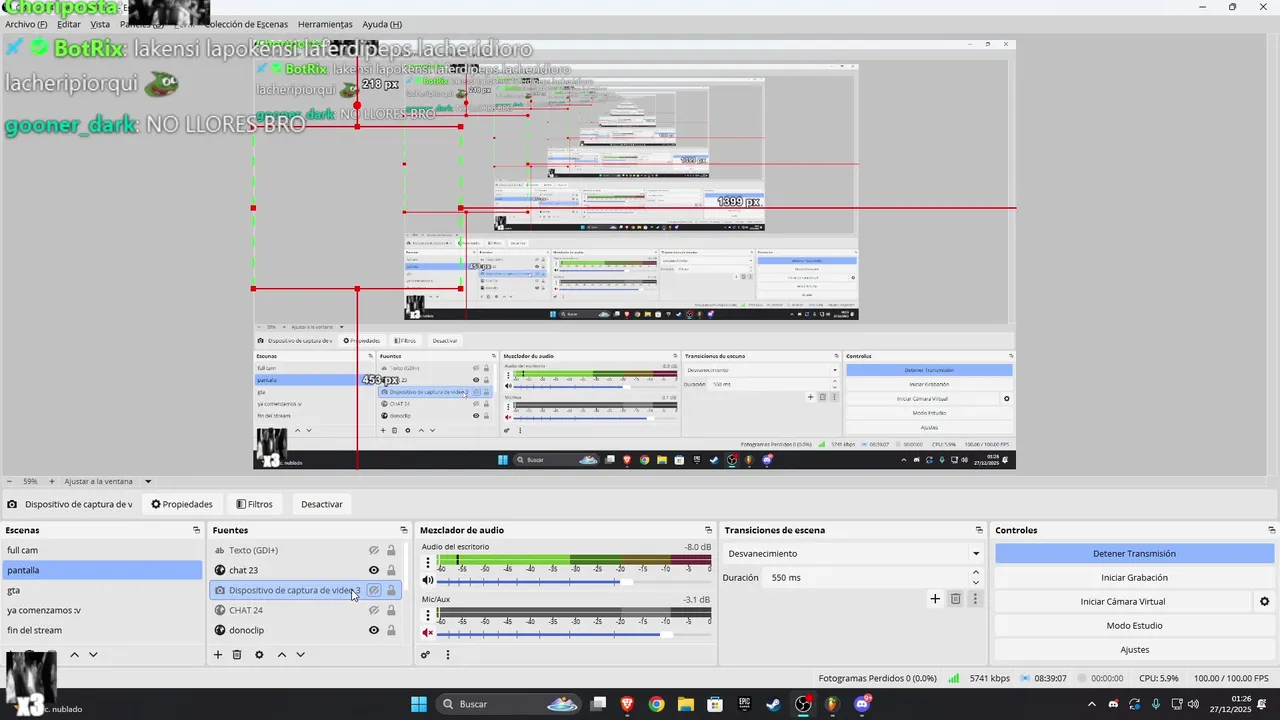Zoom in preview with plus icon
1280x720 pixels.
tap(53, 481)
